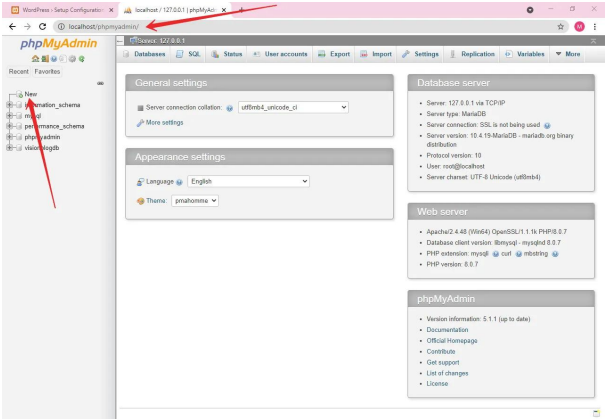607x419 pixels.
Task: Open Server connection collation dropdown
Action: pyautogui.click(x=293, y=107)
